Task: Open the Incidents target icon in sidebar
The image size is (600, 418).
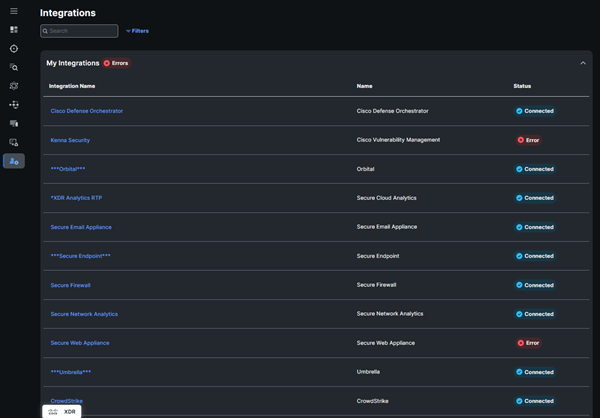Action: click(14, 49)
